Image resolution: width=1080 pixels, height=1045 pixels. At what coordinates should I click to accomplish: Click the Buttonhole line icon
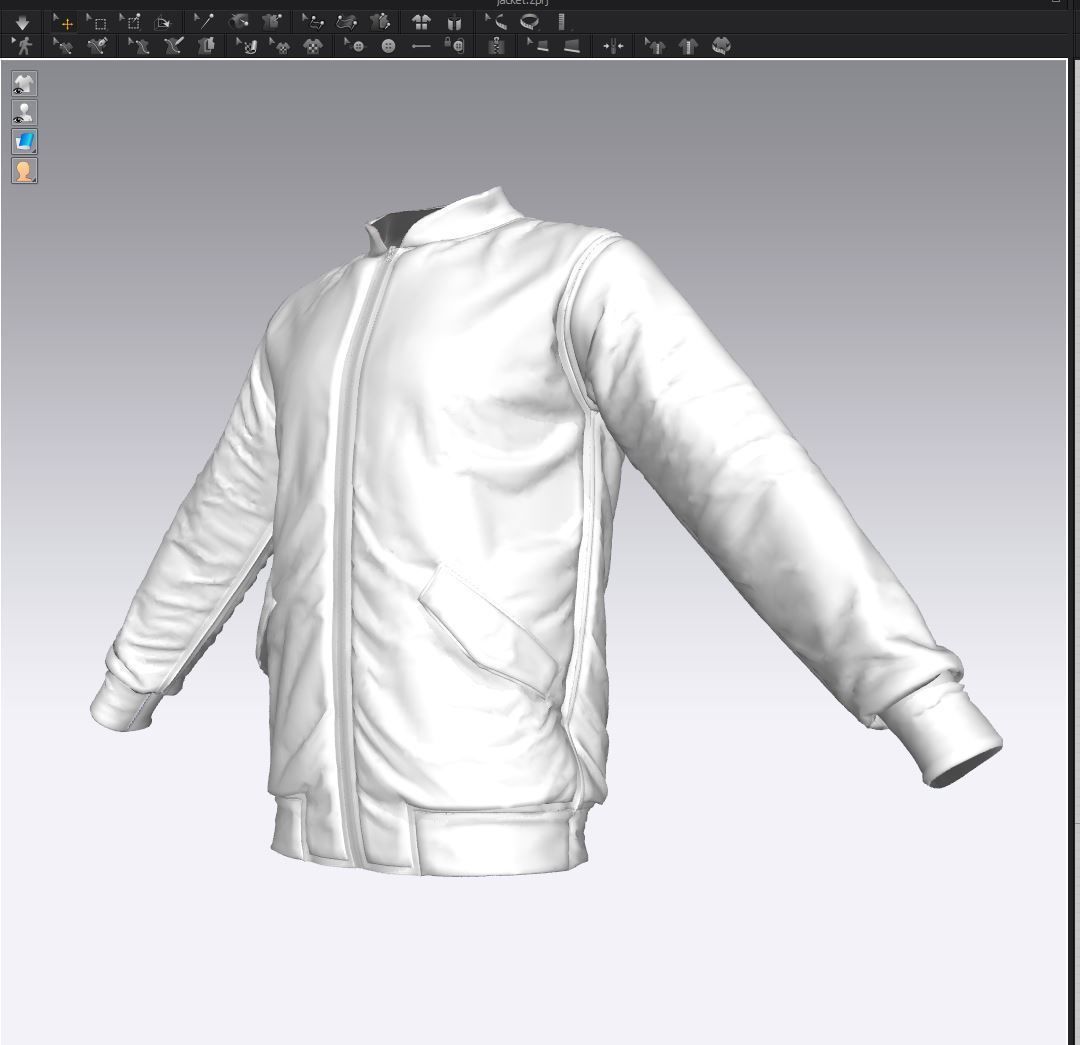[421, 46]
